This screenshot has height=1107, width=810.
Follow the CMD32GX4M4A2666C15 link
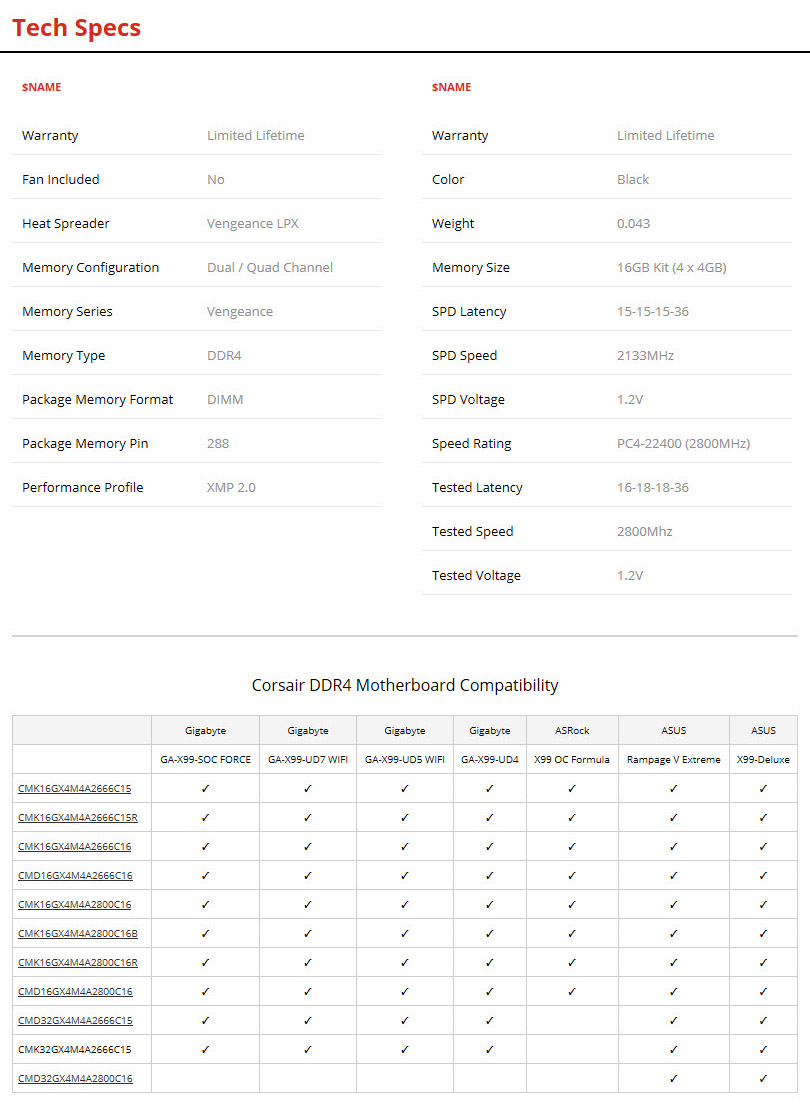click(x=75, y=1020)
